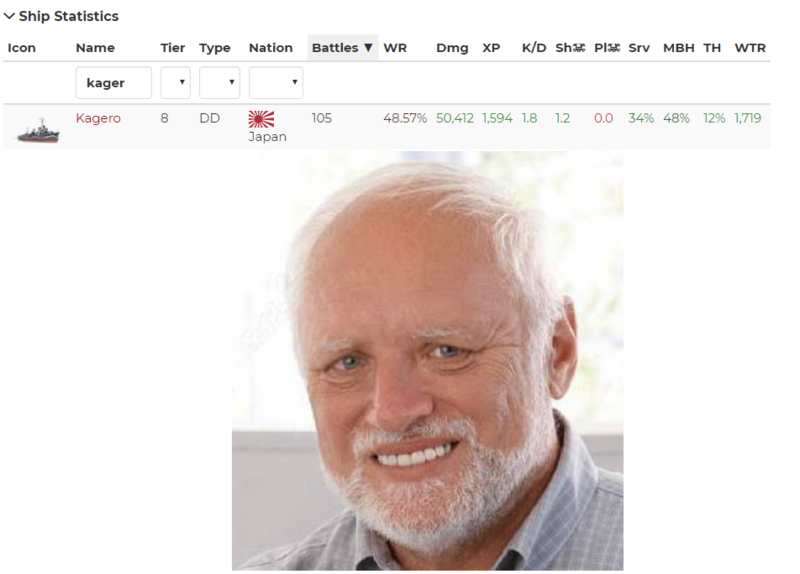Sort table by Srv column
Screen dimensions: 800x574
point(639,48)
